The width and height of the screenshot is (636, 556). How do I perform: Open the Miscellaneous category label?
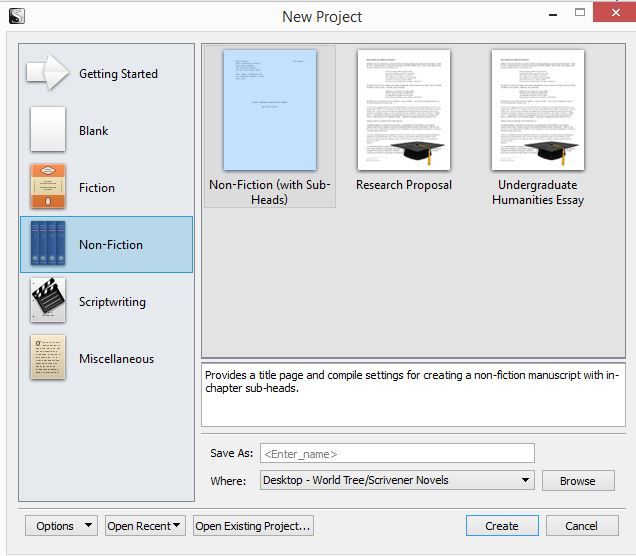click(116, 359)
